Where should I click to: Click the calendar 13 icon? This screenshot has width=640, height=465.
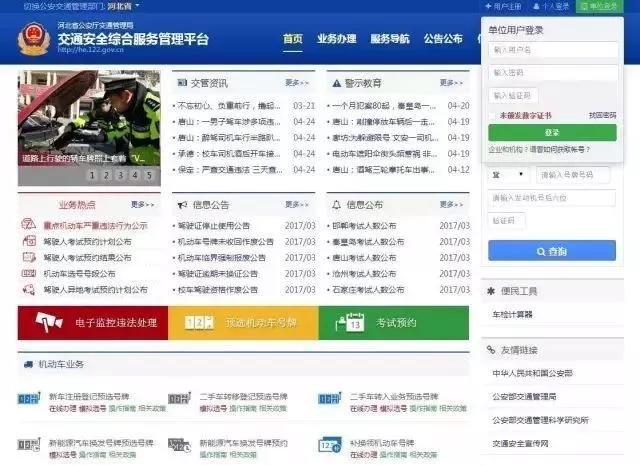pos(350,323)
